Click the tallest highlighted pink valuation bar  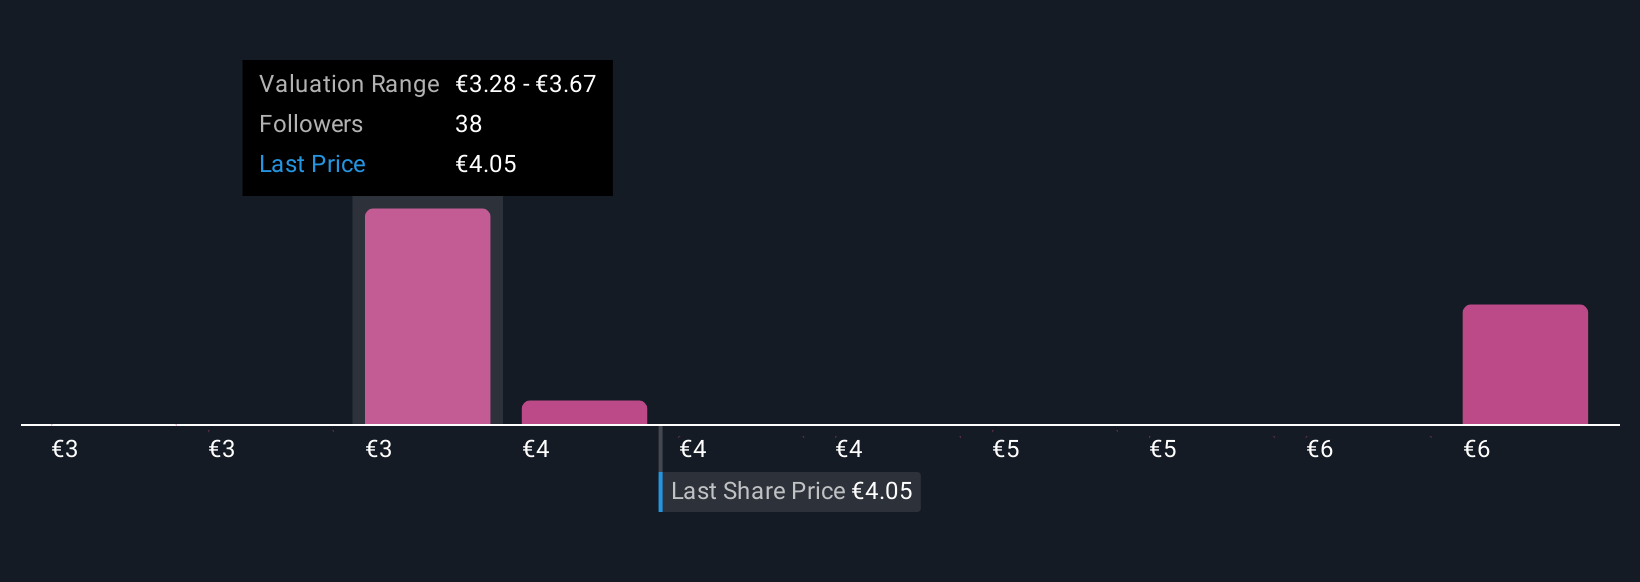click(427, 316)
